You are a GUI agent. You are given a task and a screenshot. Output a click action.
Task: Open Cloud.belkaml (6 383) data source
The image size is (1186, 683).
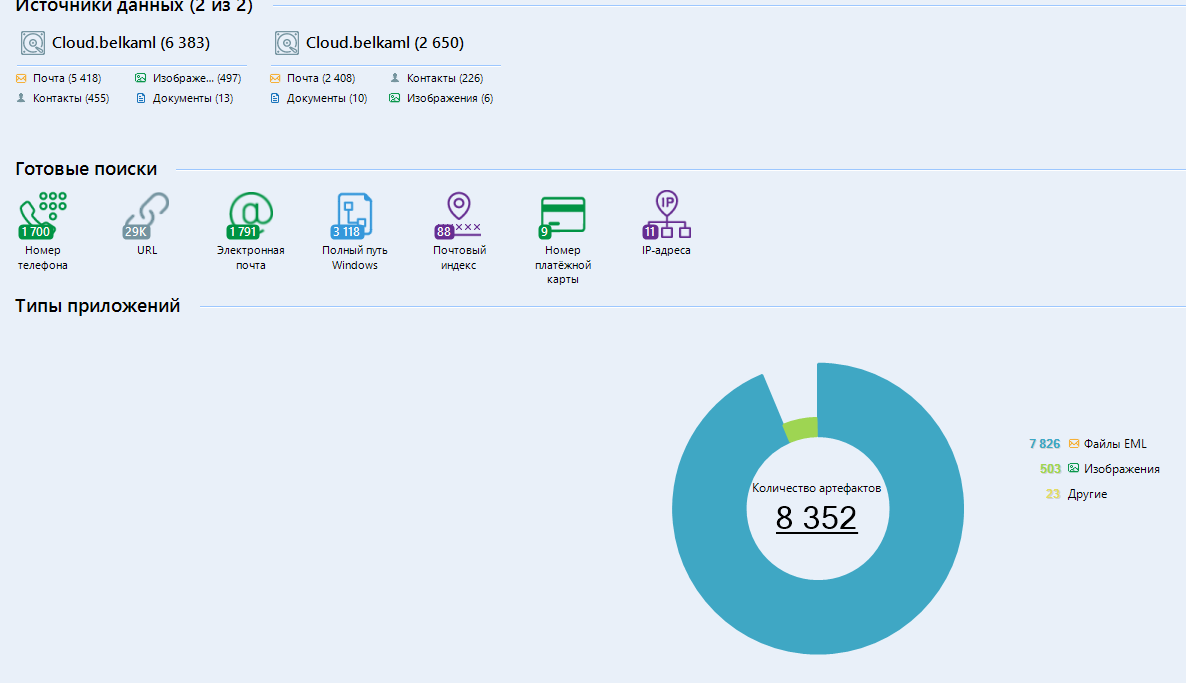[x=131, y=43]
